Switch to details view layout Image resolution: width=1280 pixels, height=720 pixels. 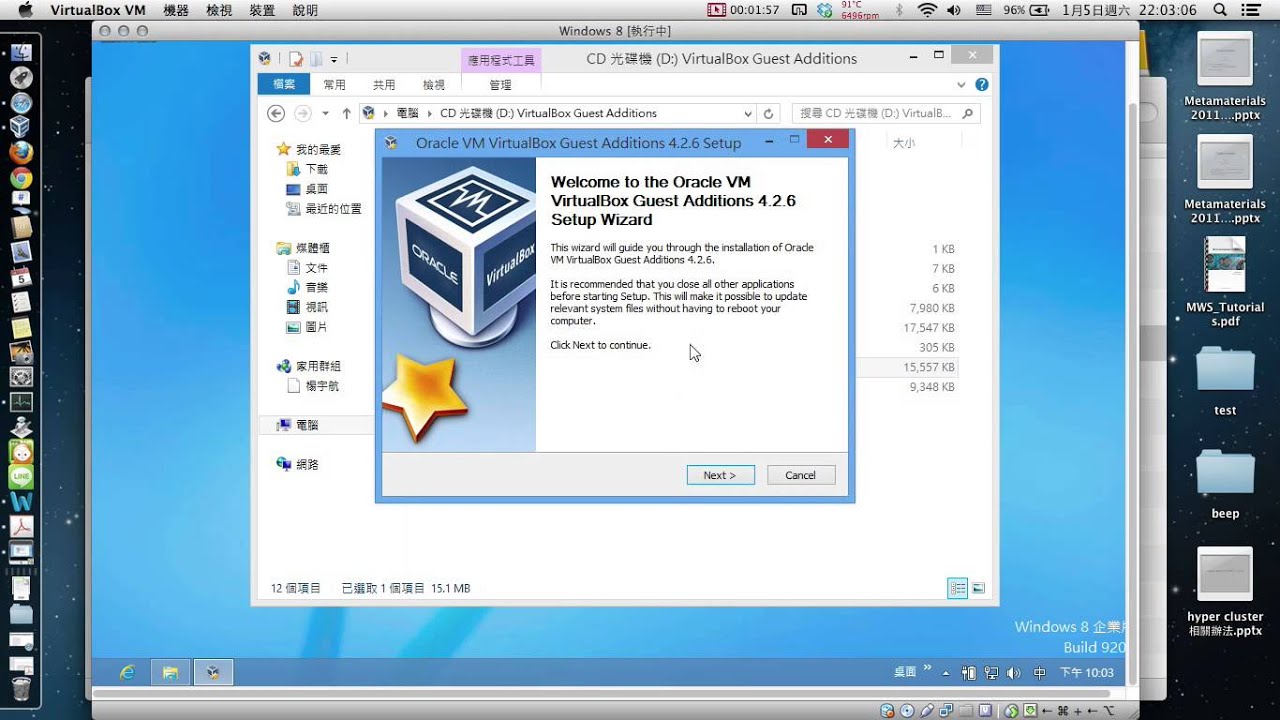click(957, 588)
